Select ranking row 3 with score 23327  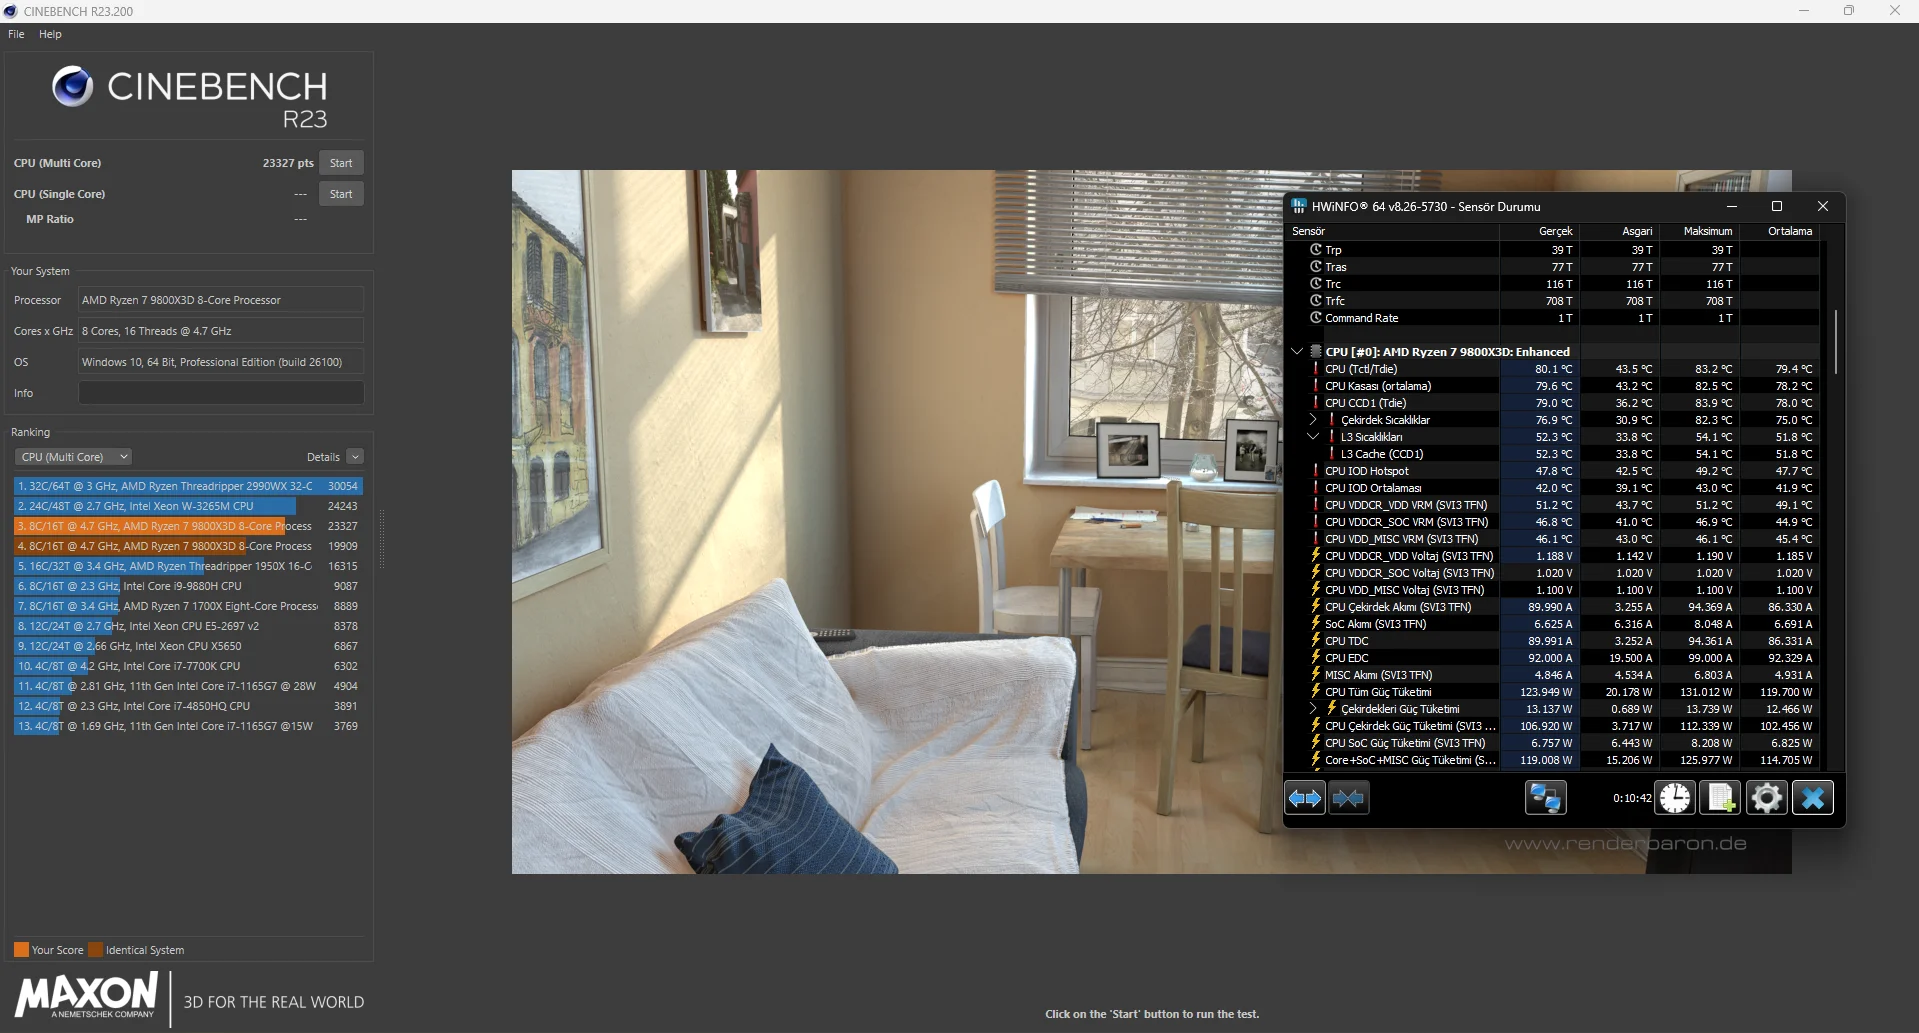point(188,526)
